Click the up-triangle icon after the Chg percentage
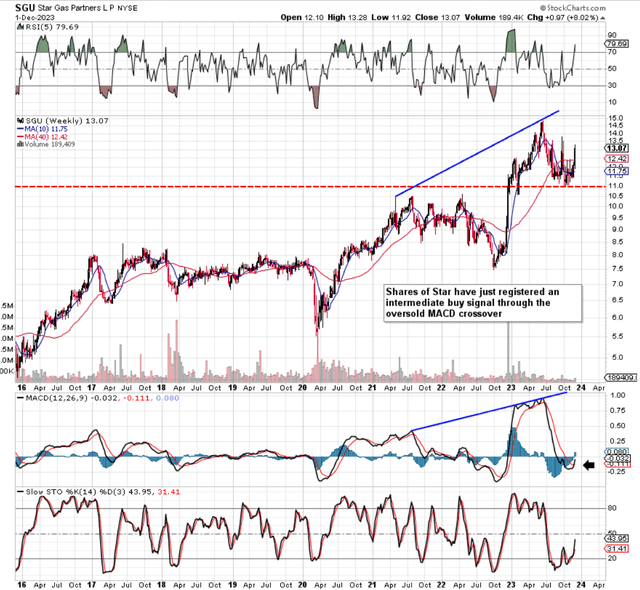640x590 pixels. (603, 18)
